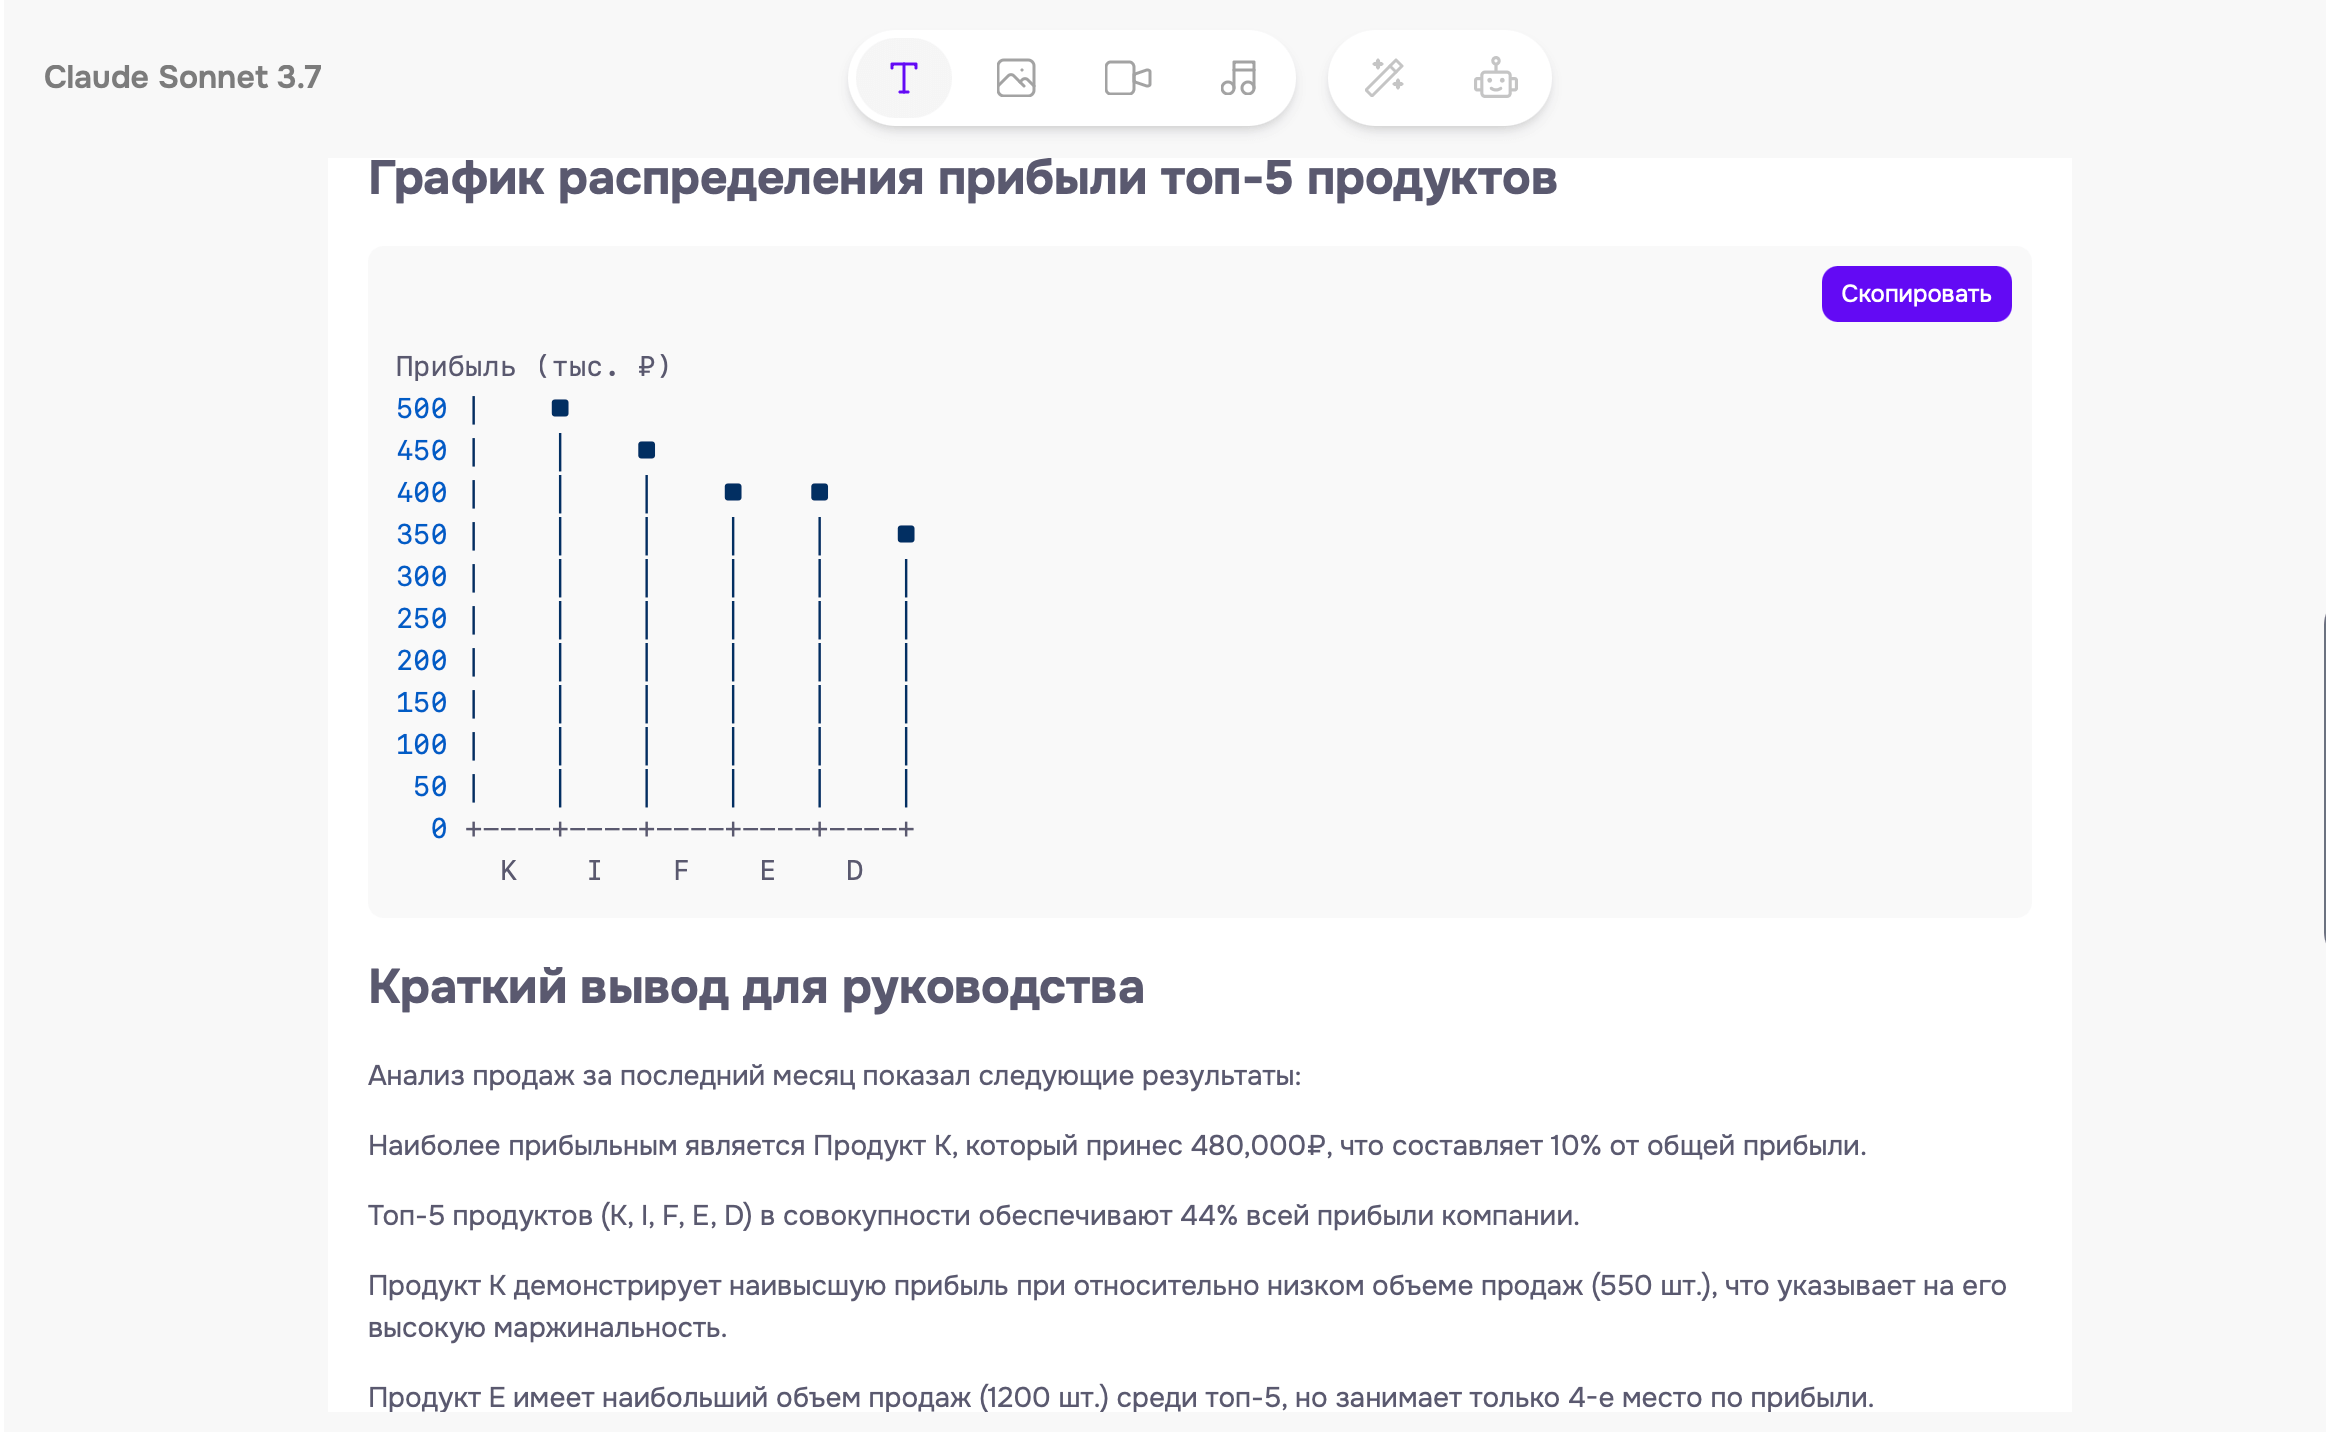The height and width of the screenshot is (1432, 2326).
Task: Click the Claude Sonnet 3.7 model name
Action: pos(182,77)
